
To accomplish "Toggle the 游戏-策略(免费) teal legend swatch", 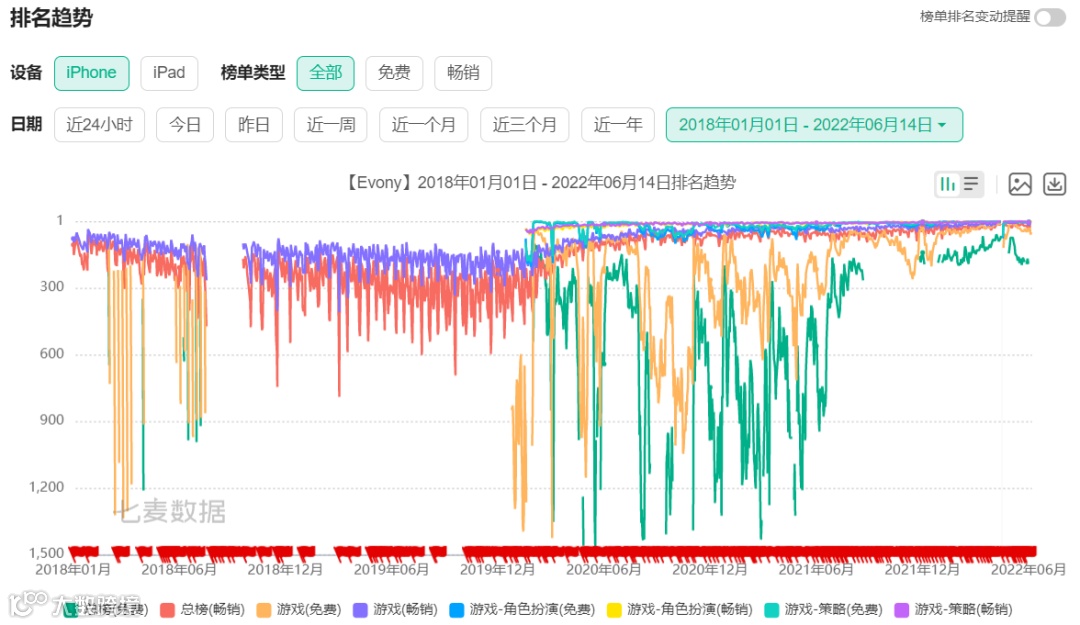I will 771,610.
